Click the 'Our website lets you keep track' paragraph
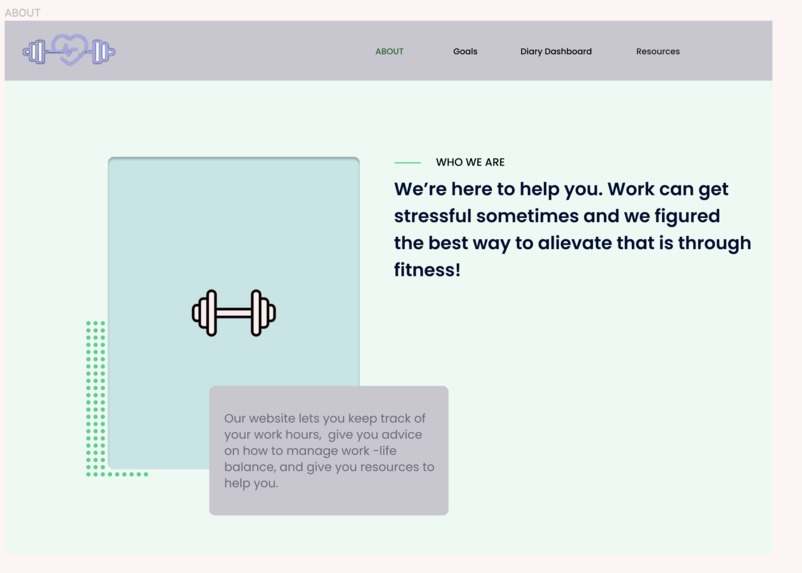This screenshot has height=573, width=802. (329, 451)
